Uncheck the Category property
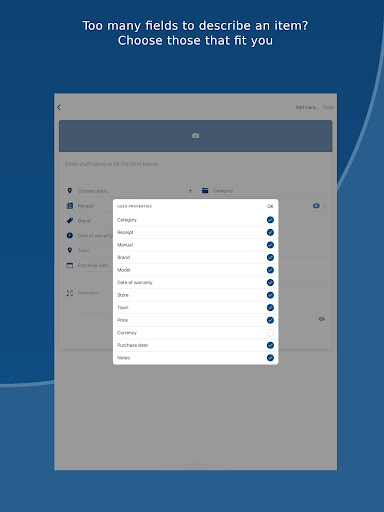Screen dimensions: 384x512 click(x=270, y=220)
